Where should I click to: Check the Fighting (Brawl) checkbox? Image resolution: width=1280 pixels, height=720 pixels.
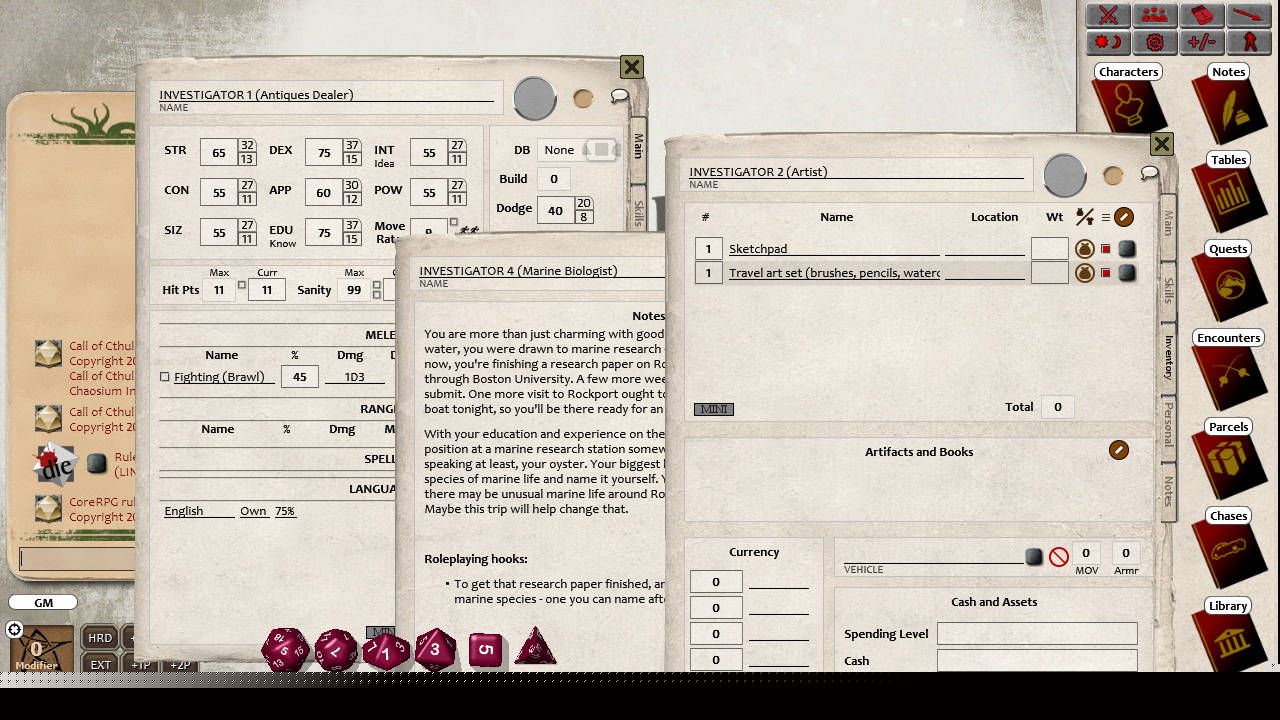tap(165, 377)
